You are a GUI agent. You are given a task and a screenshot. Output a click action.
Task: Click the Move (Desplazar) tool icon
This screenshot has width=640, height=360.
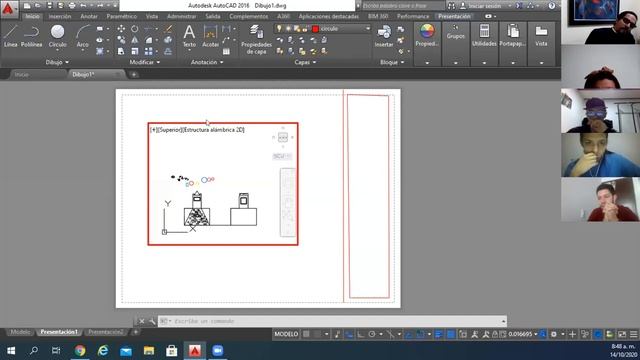coord(121,29)
